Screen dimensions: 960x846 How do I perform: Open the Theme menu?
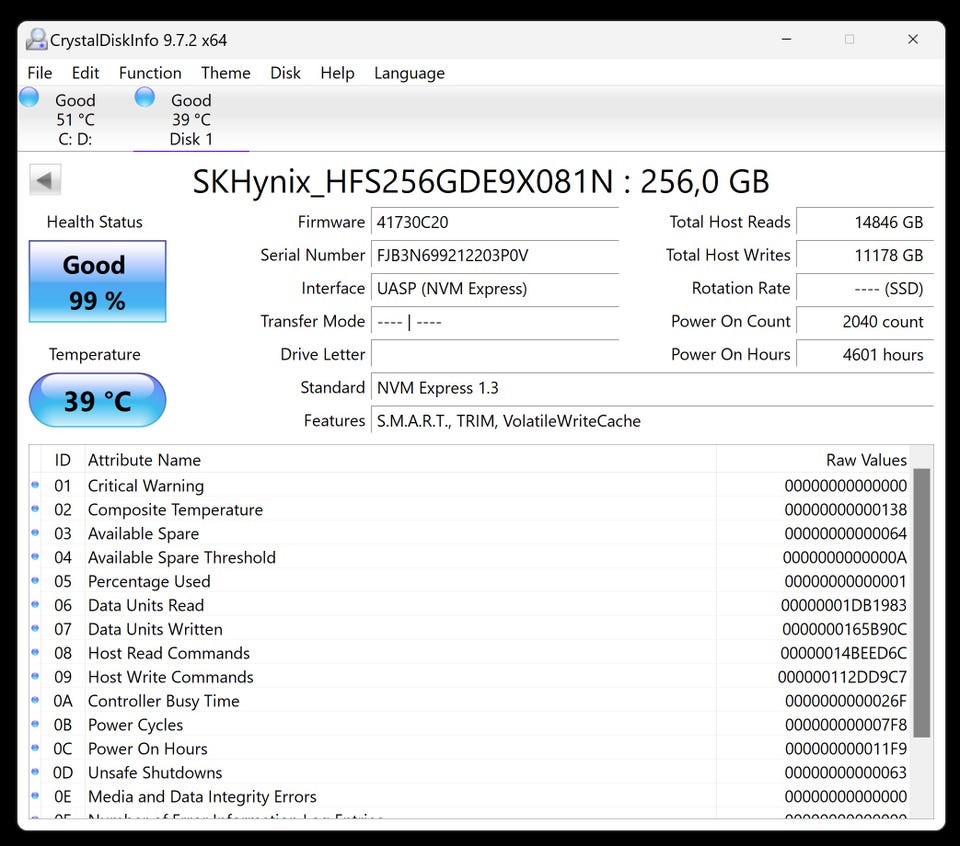226,73
